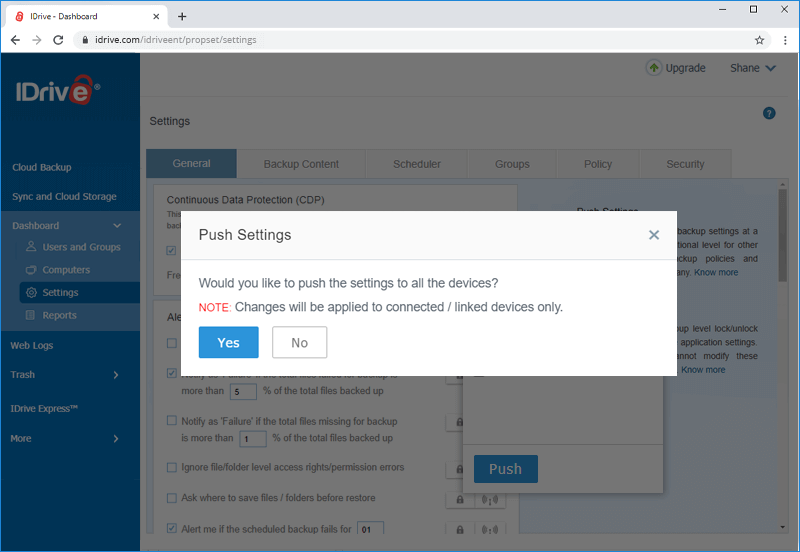Toggle the first Alerts section checkbox
This screenshot has width=800, height=552.
tap(172, 343)
